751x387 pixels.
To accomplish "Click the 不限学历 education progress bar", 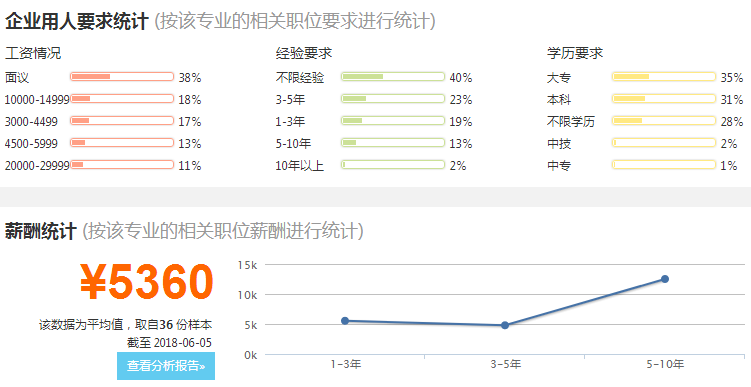I will pyautogui.click(x=664, y=121).
